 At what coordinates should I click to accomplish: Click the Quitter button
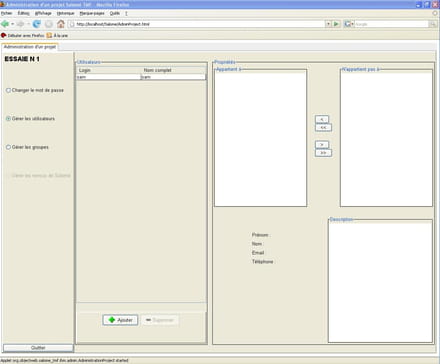(38, 348)
